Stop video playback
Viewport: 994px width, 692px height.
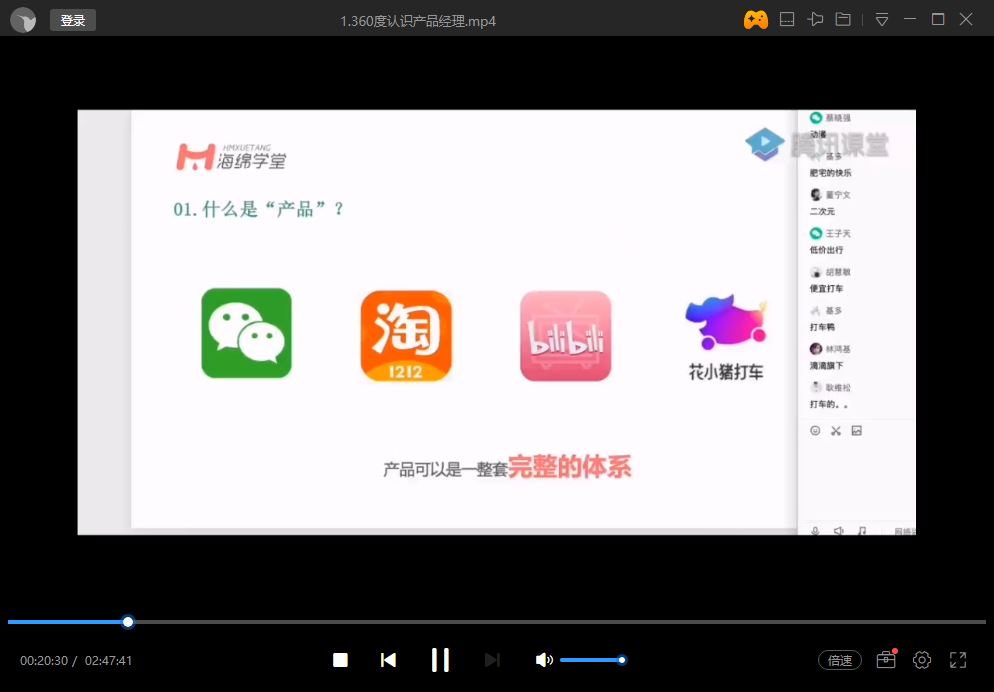pyautogui.click(x=340, y=660)
